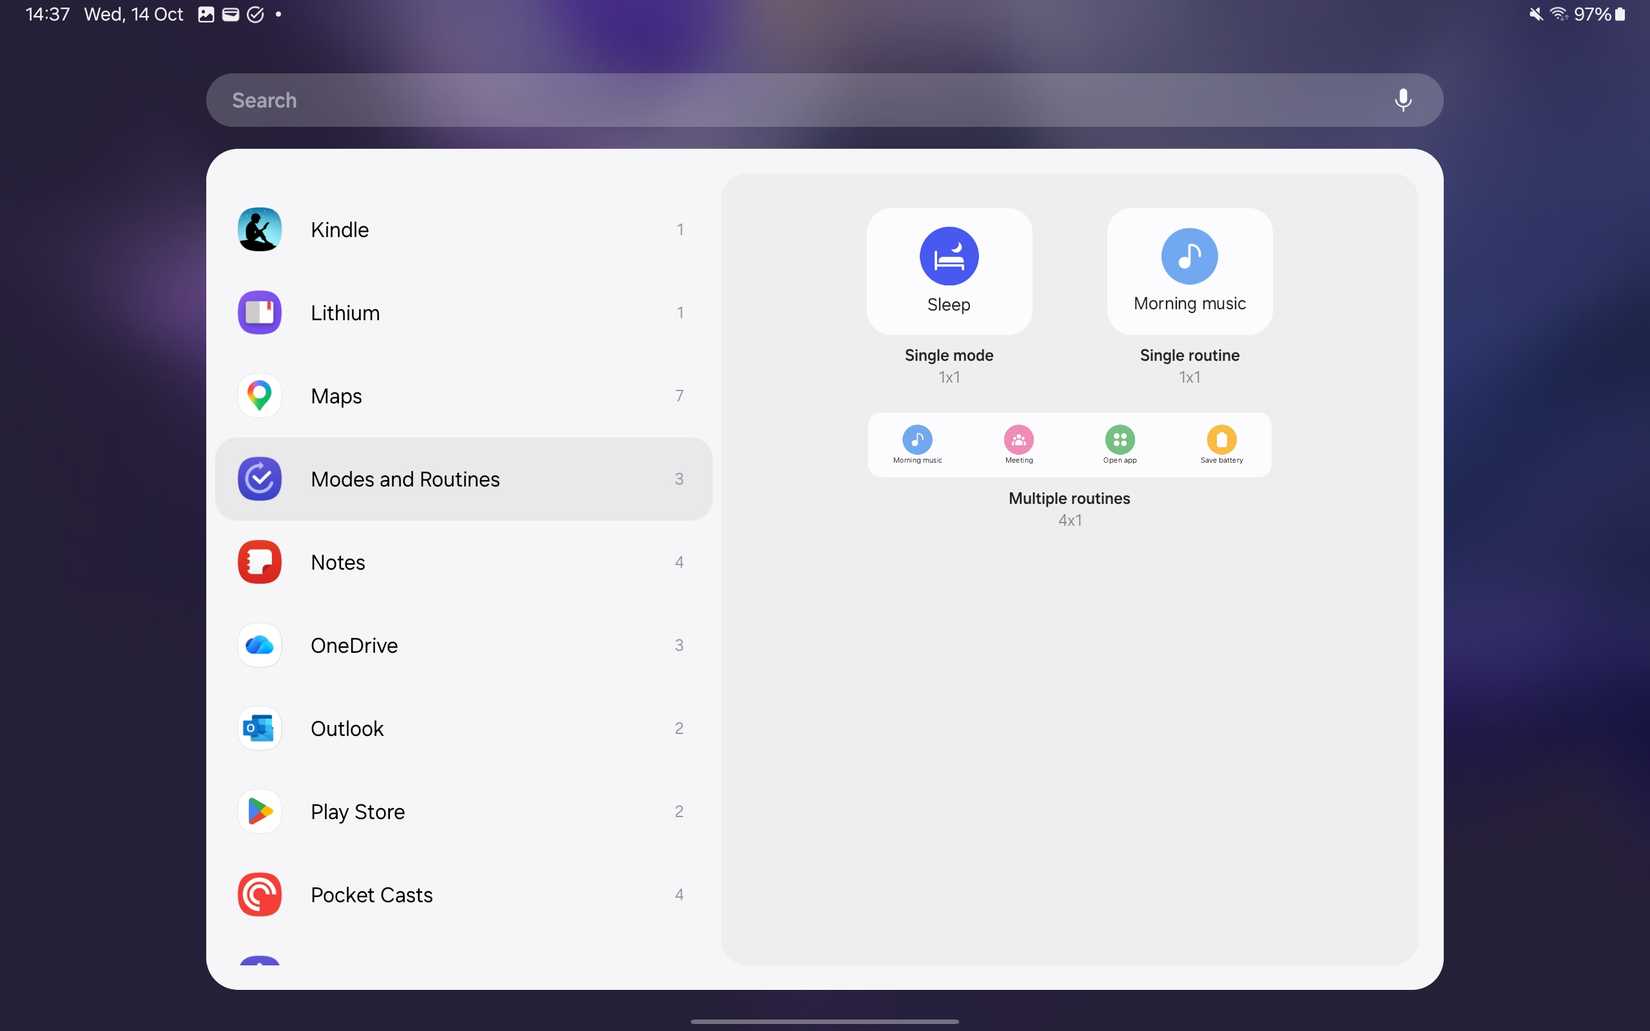Click the Multiple routines label
Viewport: 1650px width, 1031px height.
1069,498
